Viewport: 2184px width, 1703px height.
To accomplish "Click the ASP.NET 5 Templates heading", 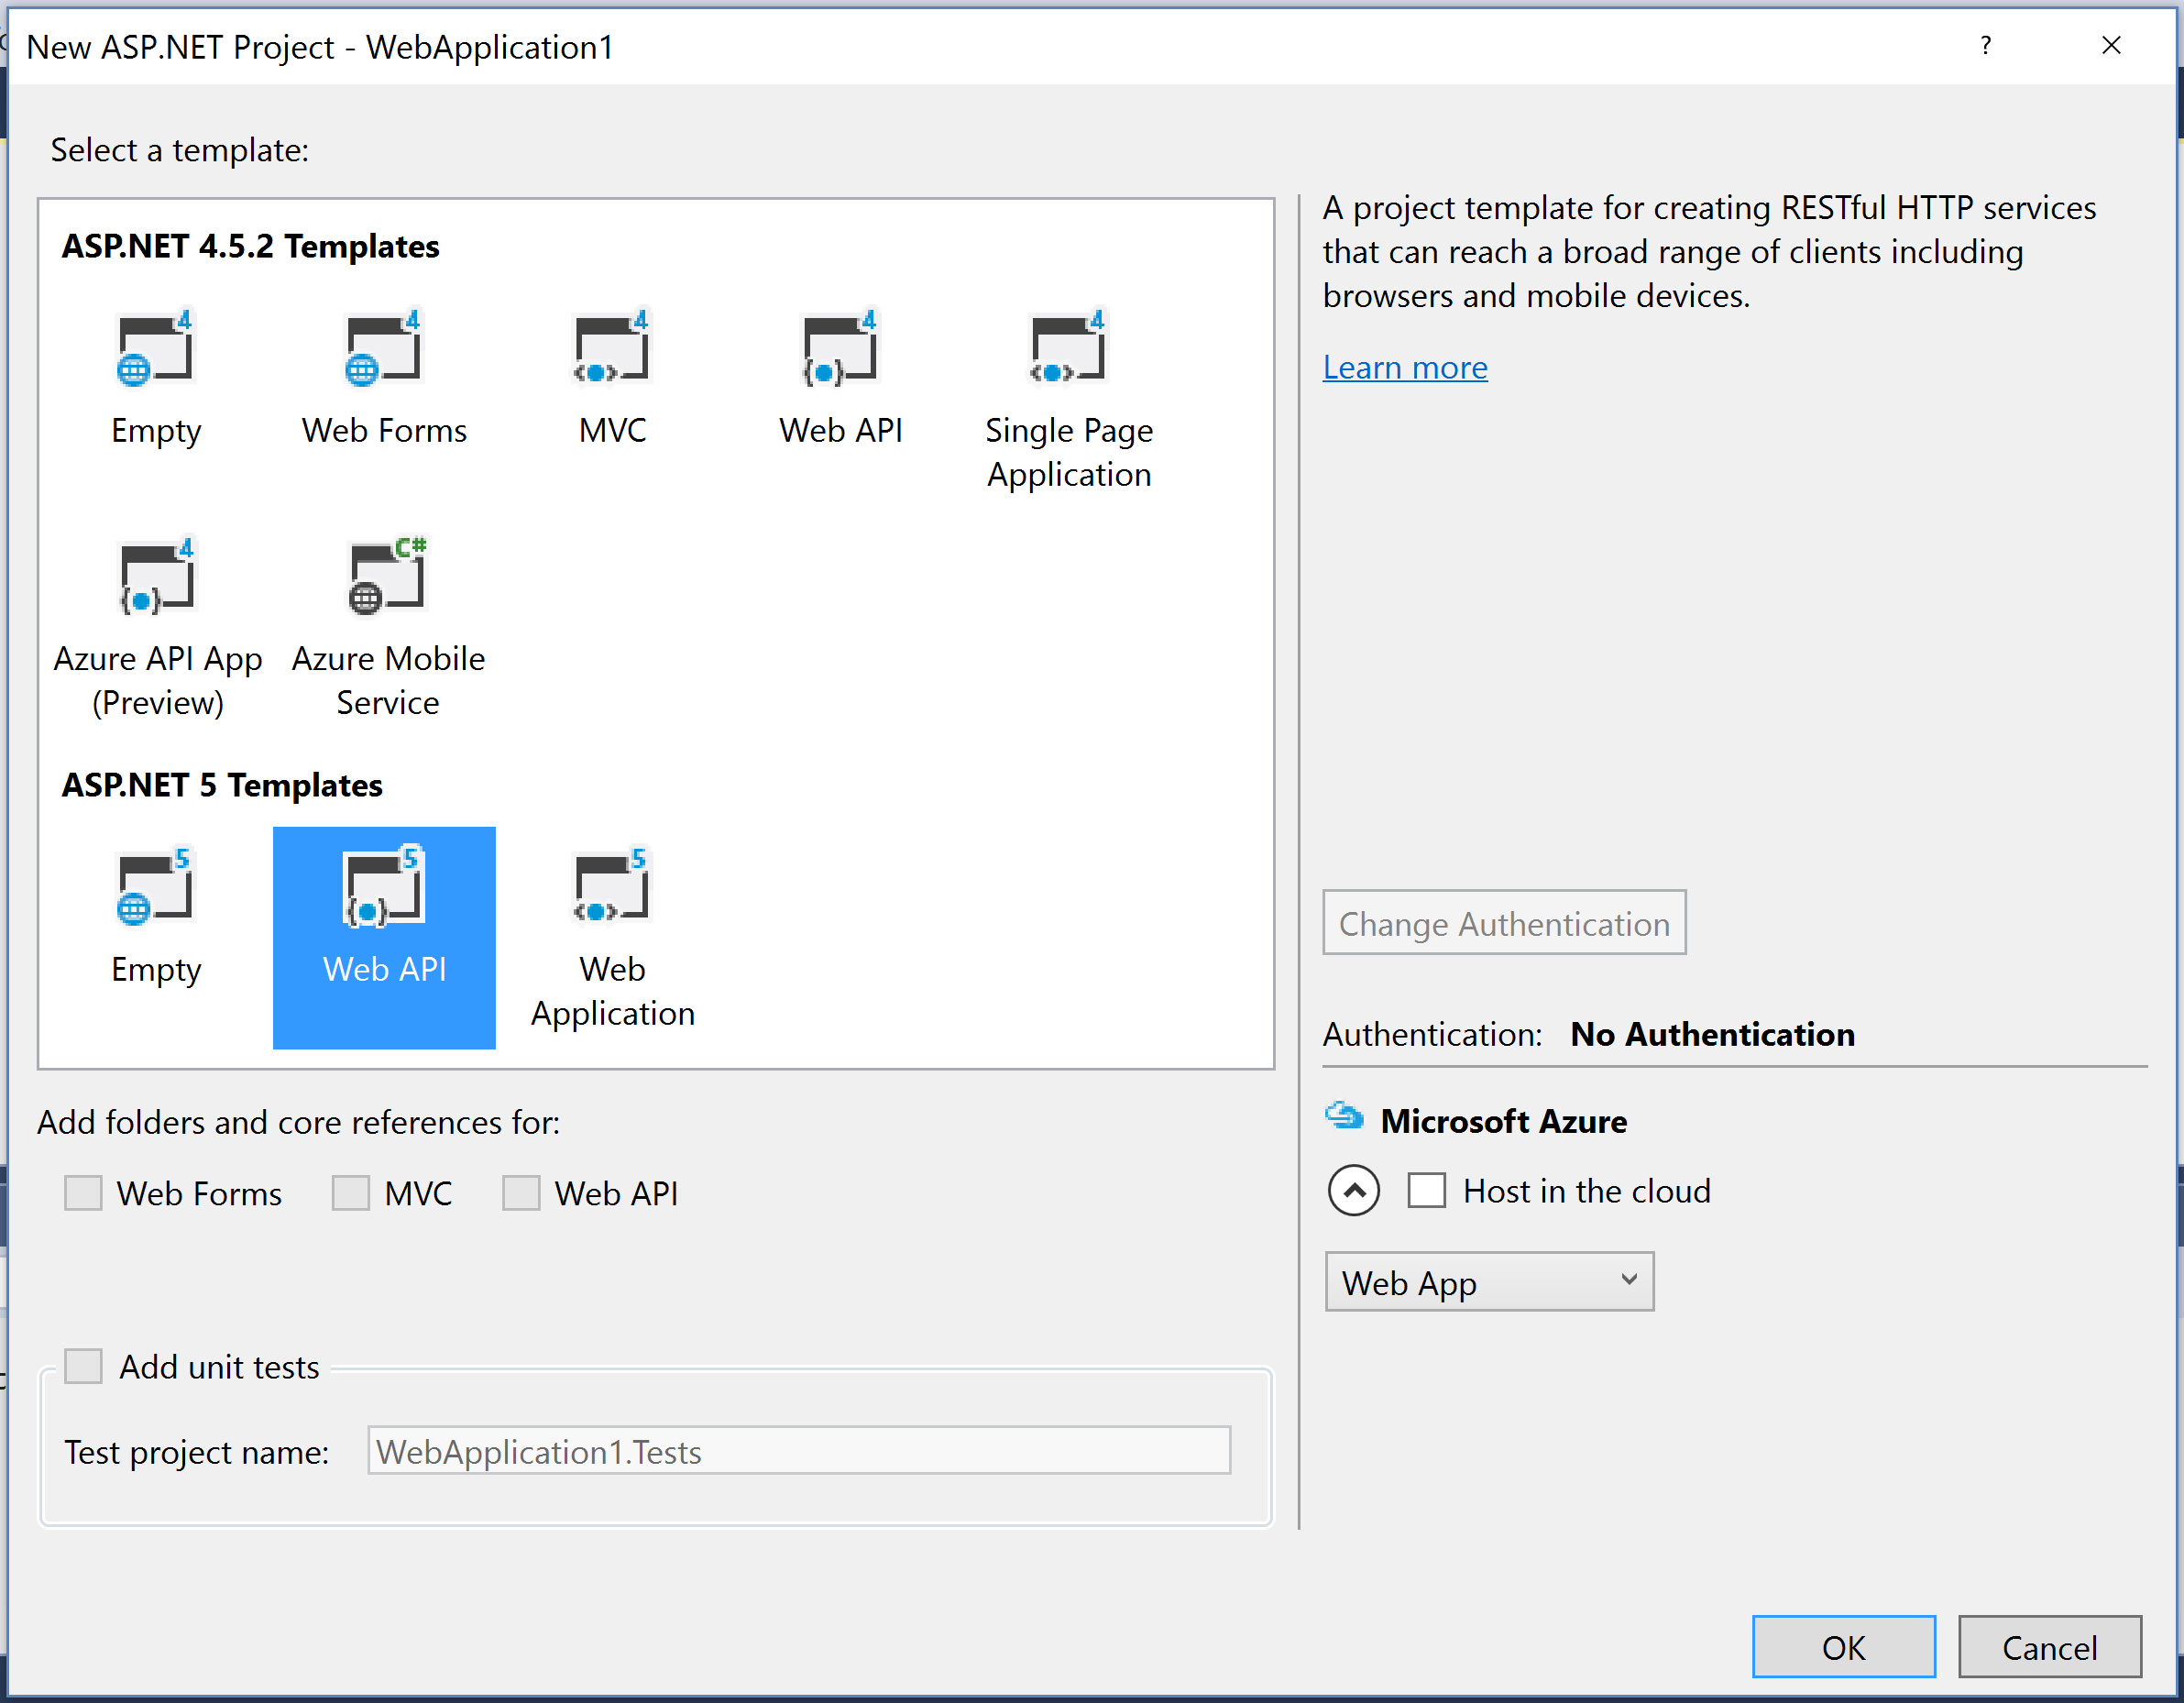I will 222,785.
